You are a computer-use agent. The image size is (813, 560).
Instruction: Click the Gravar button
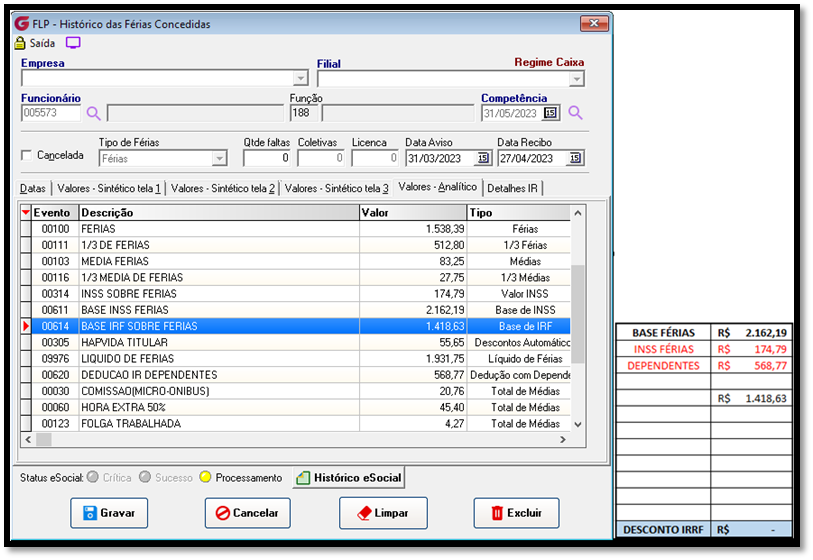[109, 513]
